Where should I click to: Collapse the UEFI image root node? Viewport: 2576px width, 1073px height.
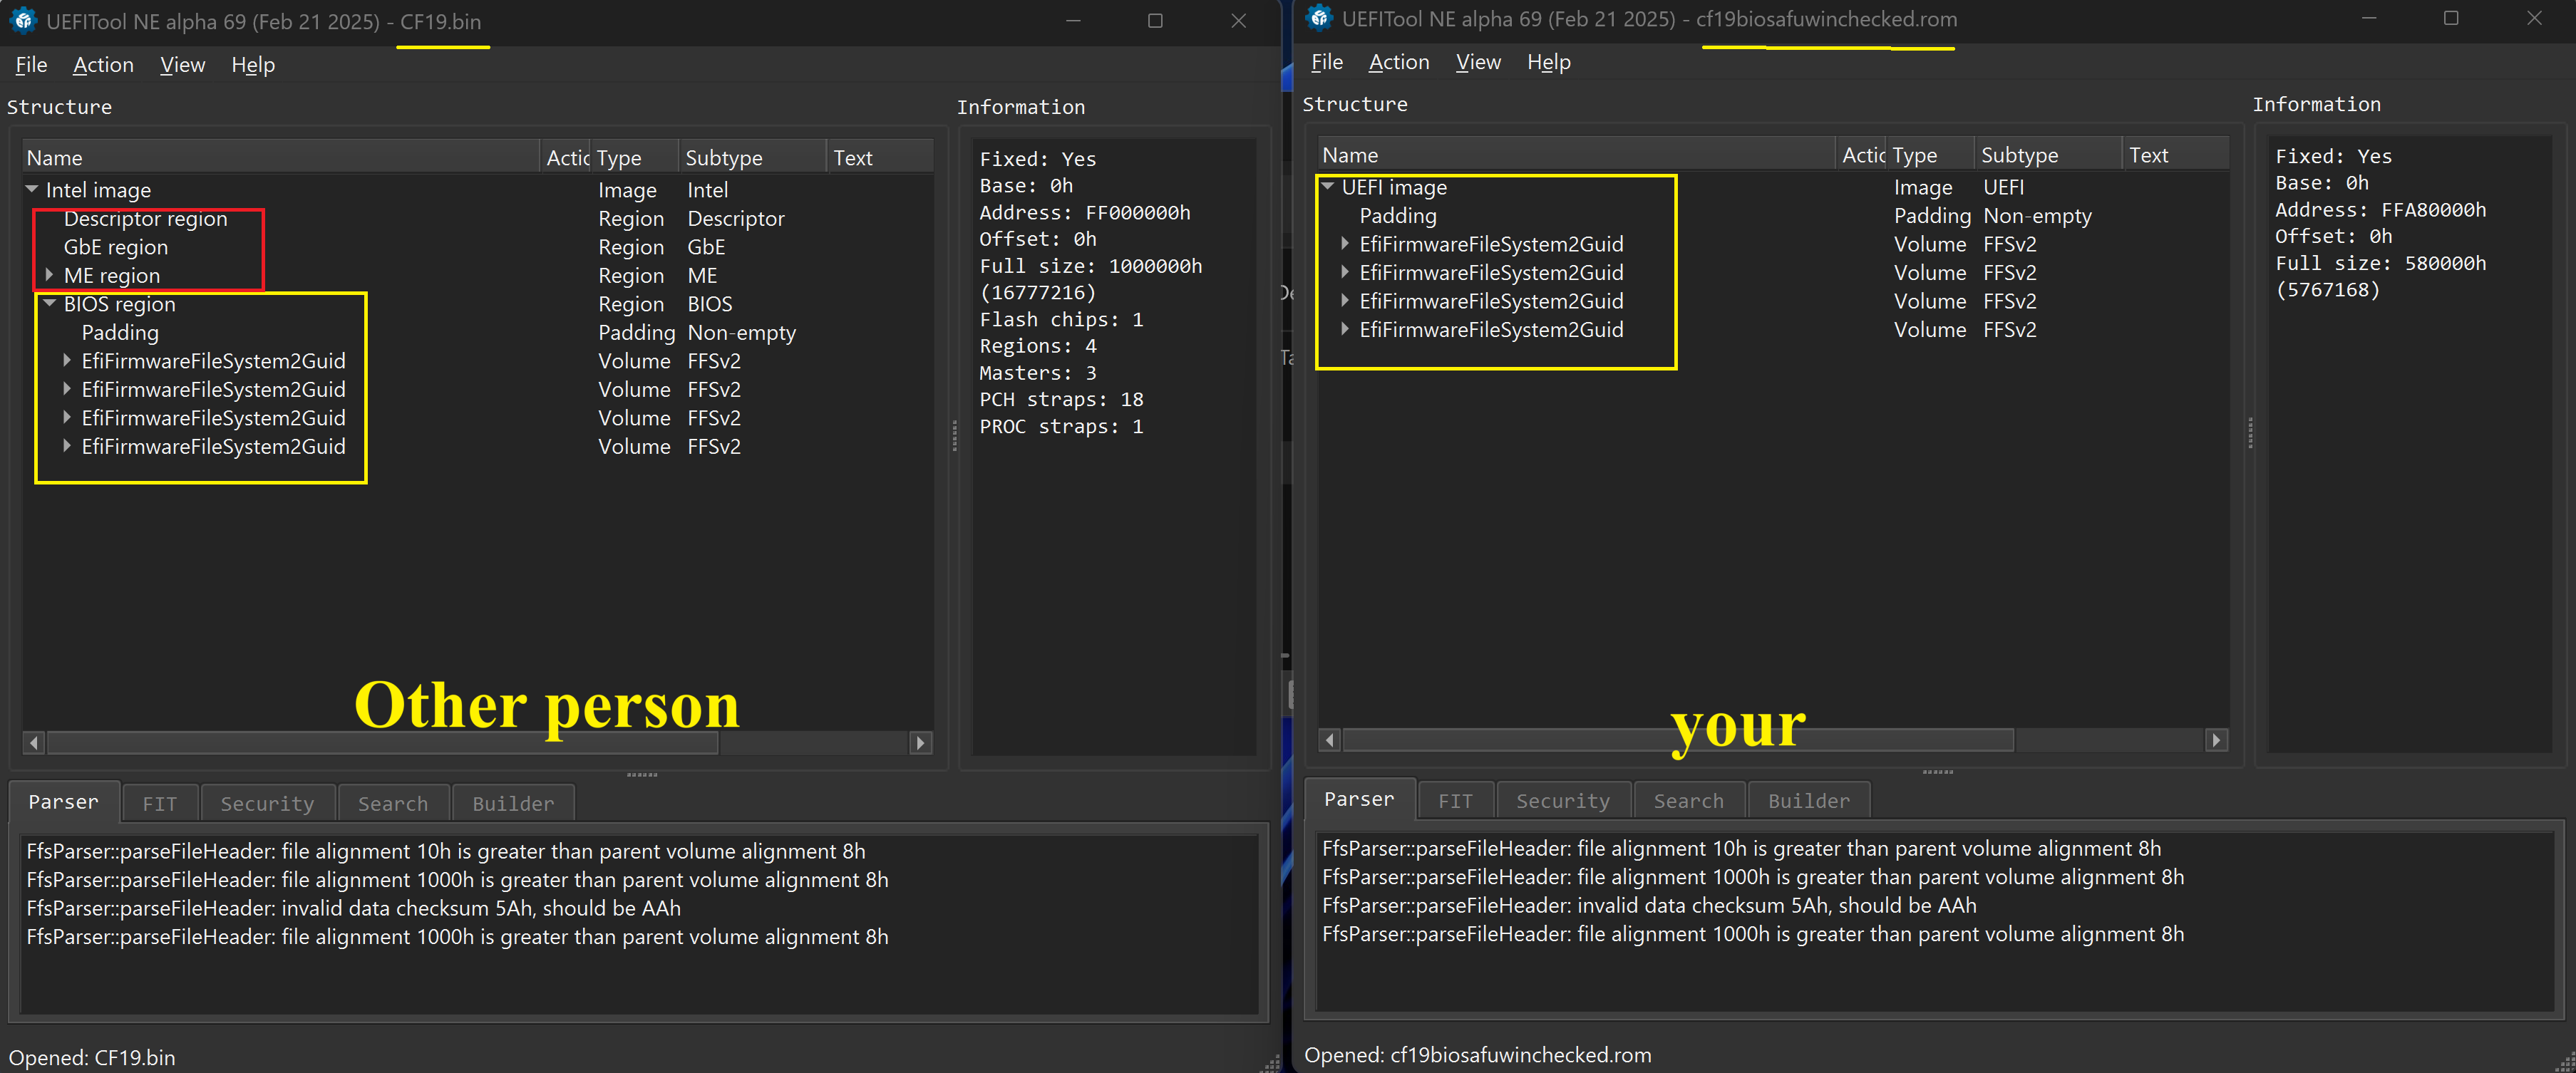(x=1328, y=186)
